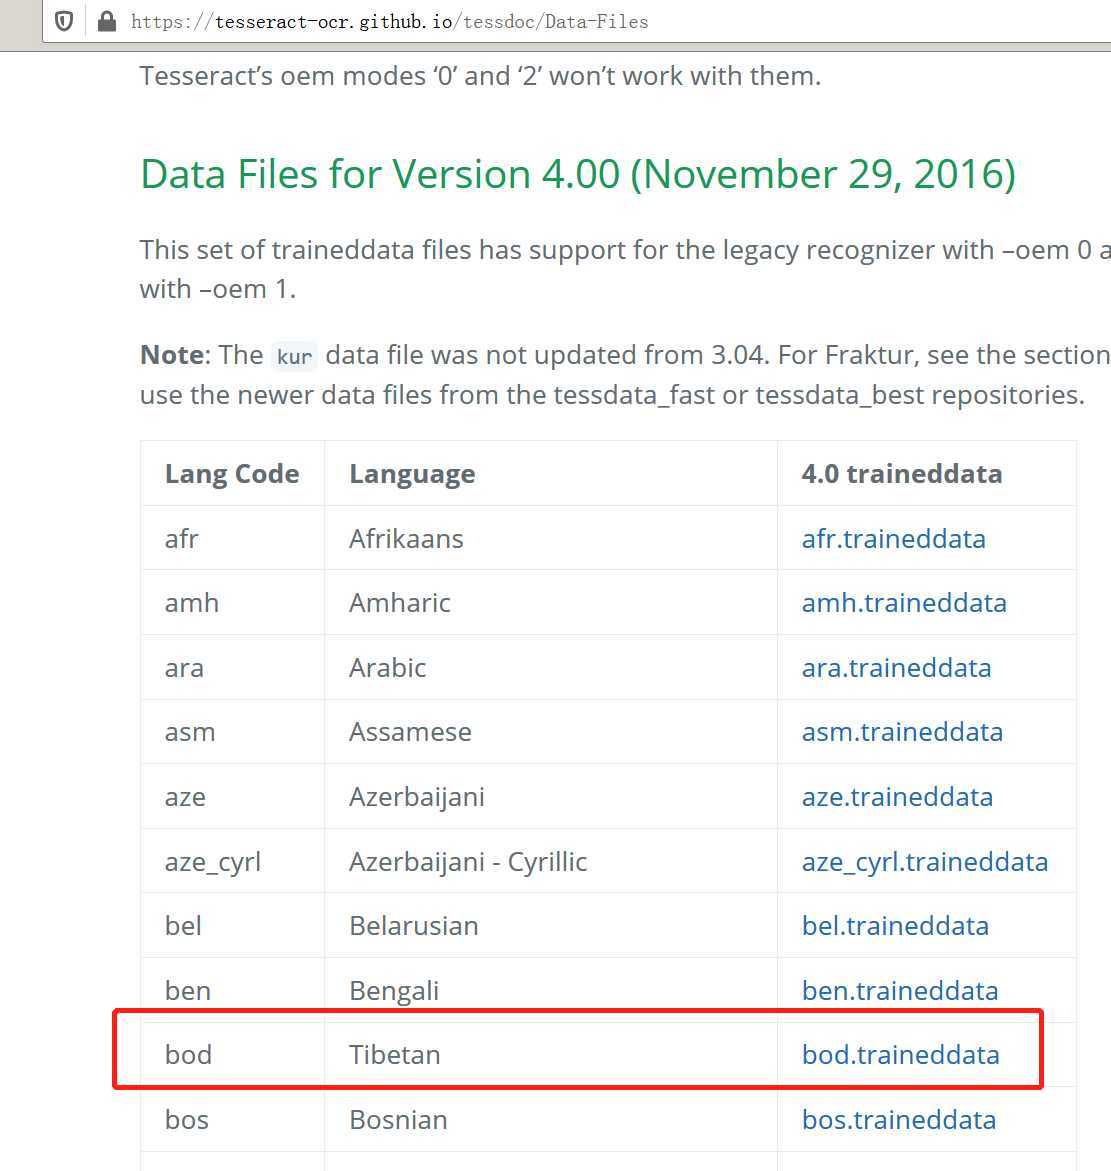1111x1171 pixels.
Task: Click the 4.0 traineddata column header
Action: coord(901,473)
